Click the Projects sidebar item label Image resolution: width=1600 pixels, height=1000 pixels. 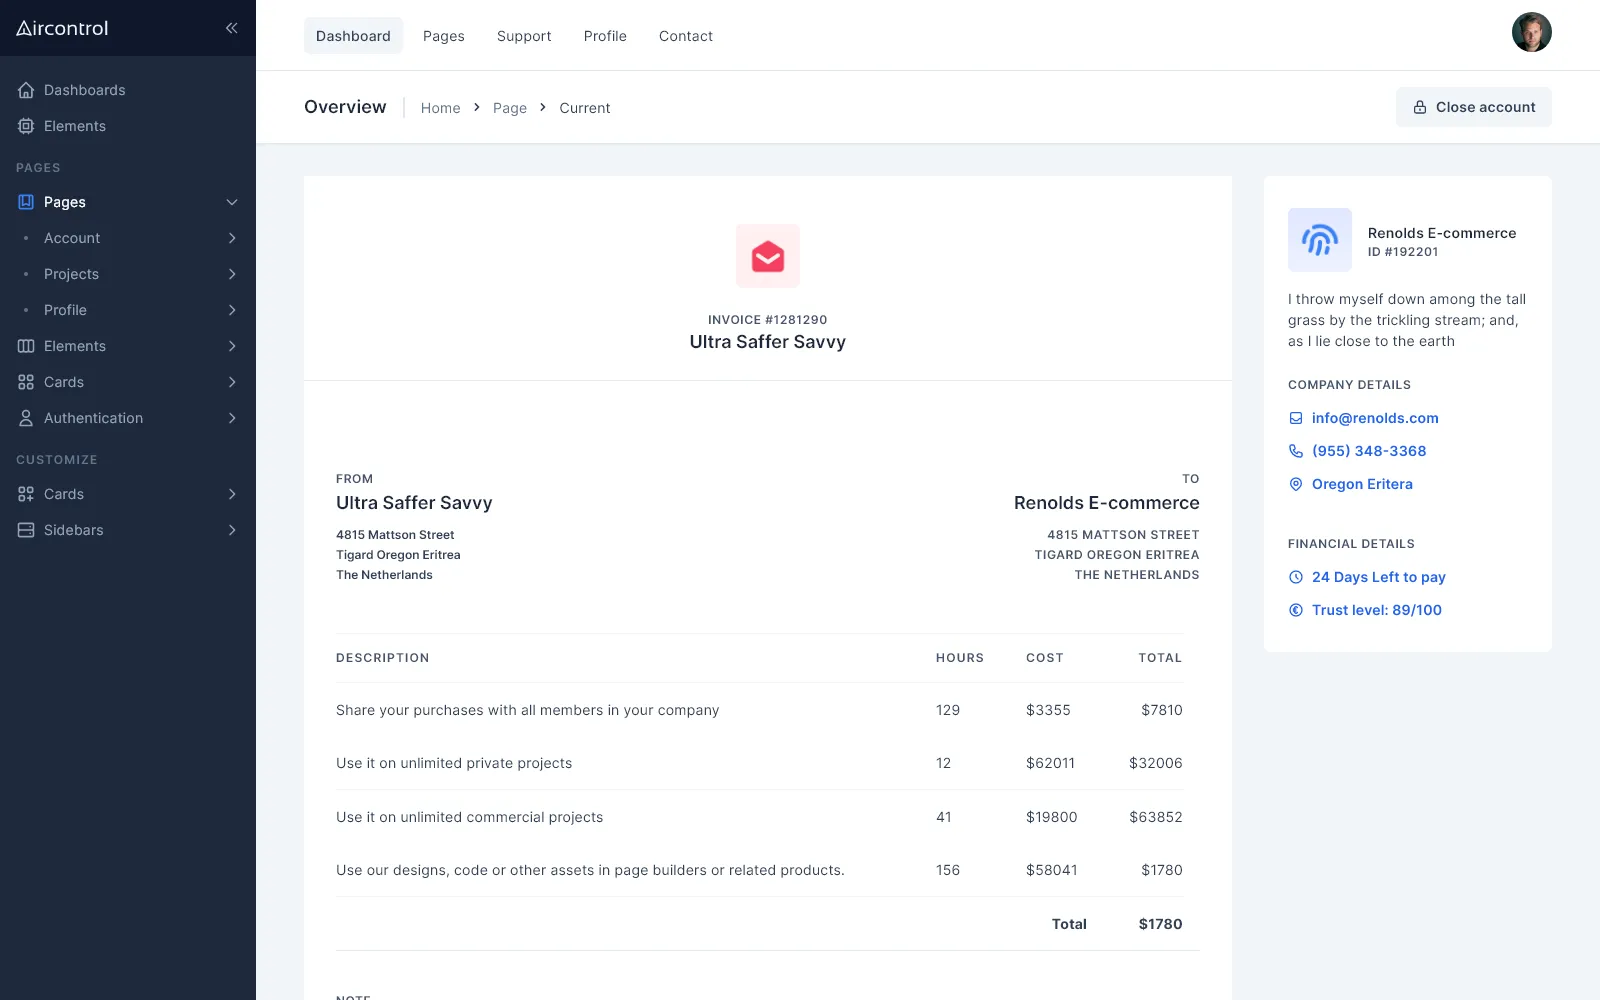click(x=71, y=274)
